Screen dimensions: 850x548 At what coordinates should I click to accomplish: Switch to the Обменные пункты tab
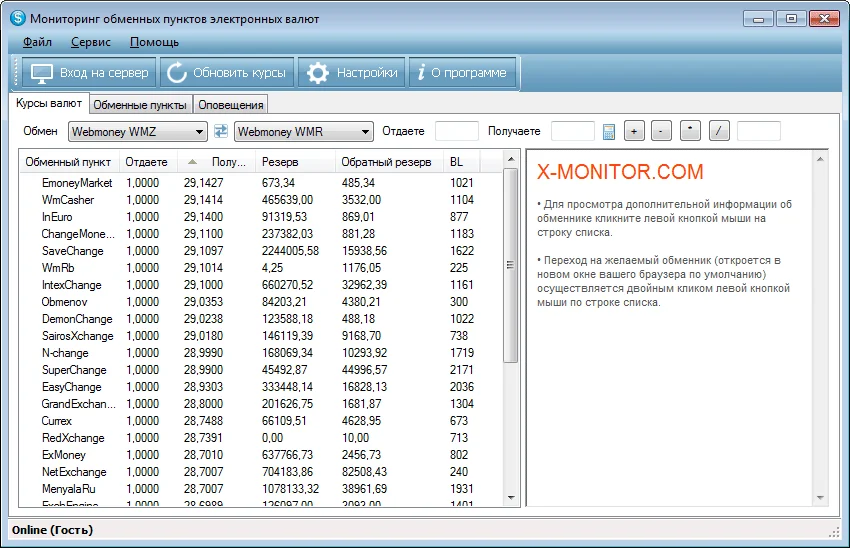coord(140,105)
